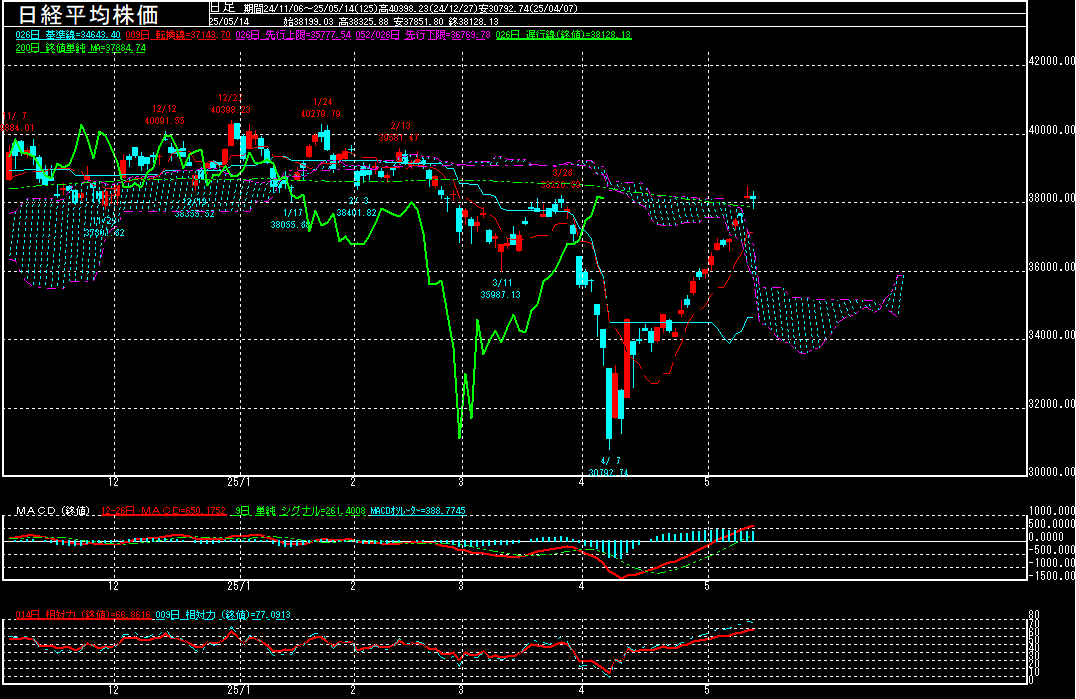
Task: Click the 1/17 38055.68 low annotation
Action: point(291,220)
